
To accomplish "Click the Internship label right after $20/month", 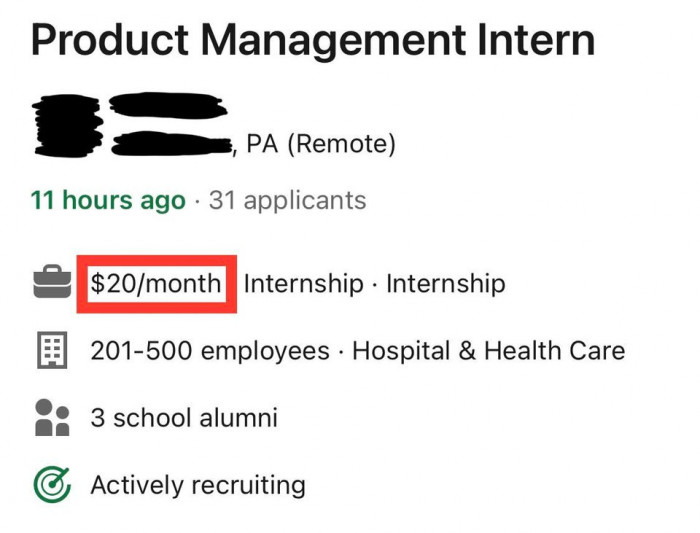I will click(x=303, y=284).
